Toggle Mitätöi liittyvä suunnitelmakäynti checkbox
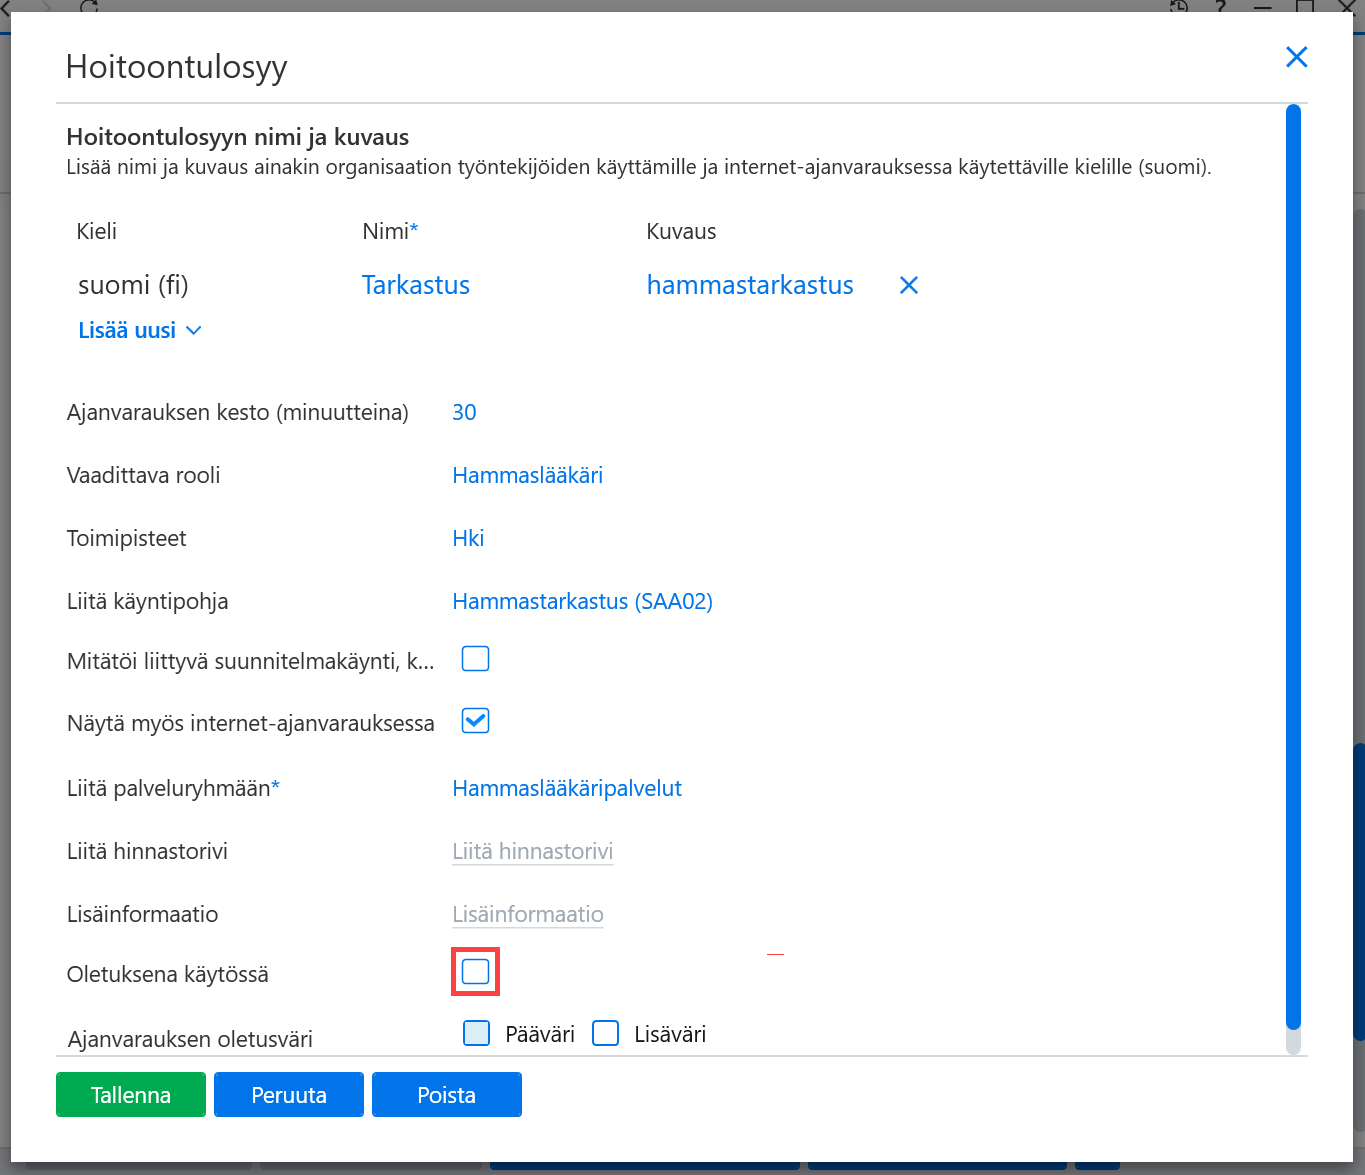Image resolution: width=1365 pixels, height=1175 pixels. pyautogui.click(x=475, y=658)
